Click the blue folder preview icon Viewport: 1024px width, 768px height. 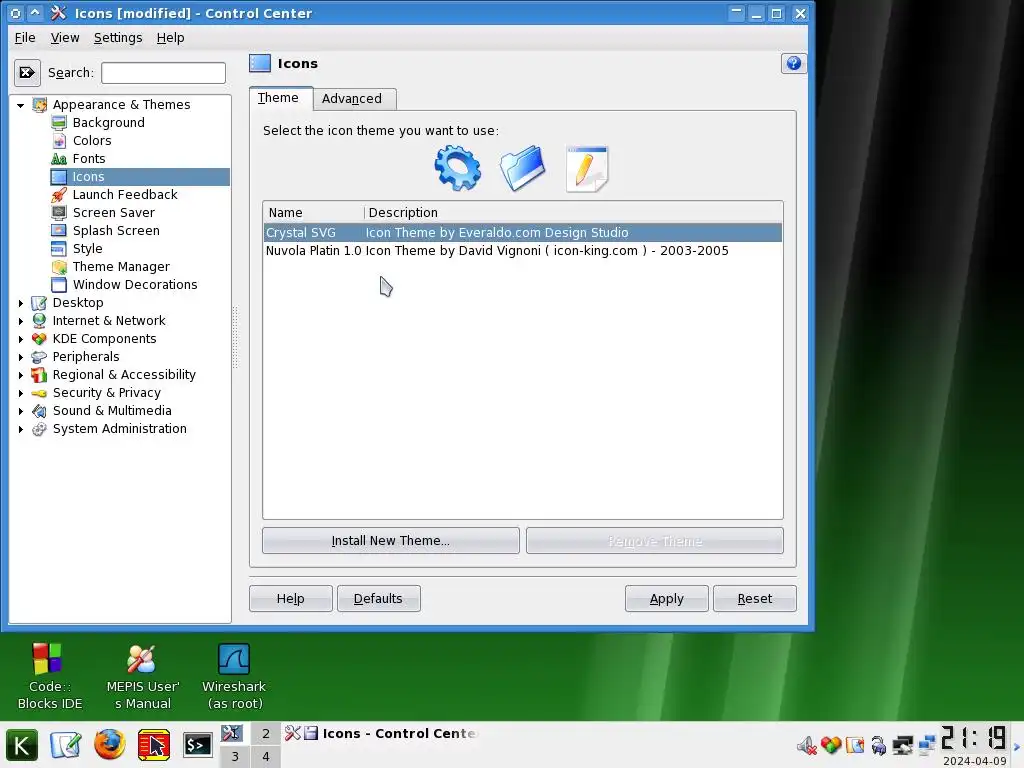coord(522,168)
